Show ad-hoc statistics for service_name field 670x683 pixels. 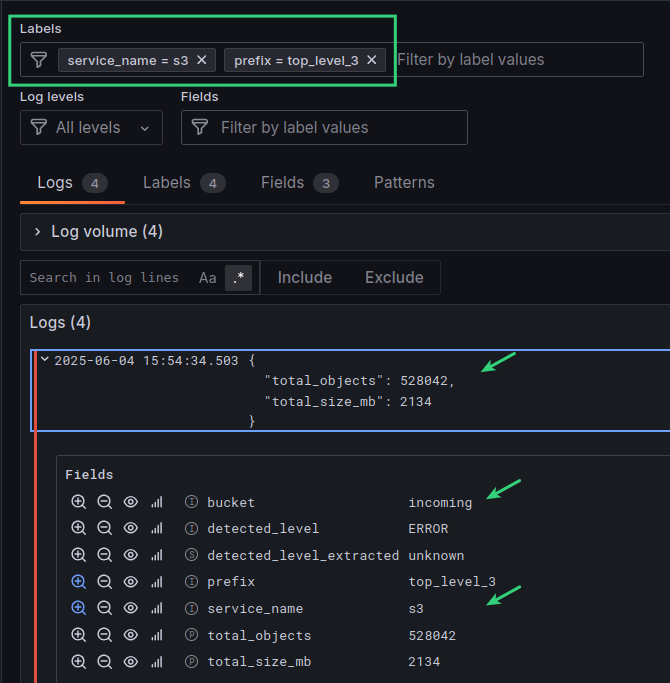[x=157, y=608]
